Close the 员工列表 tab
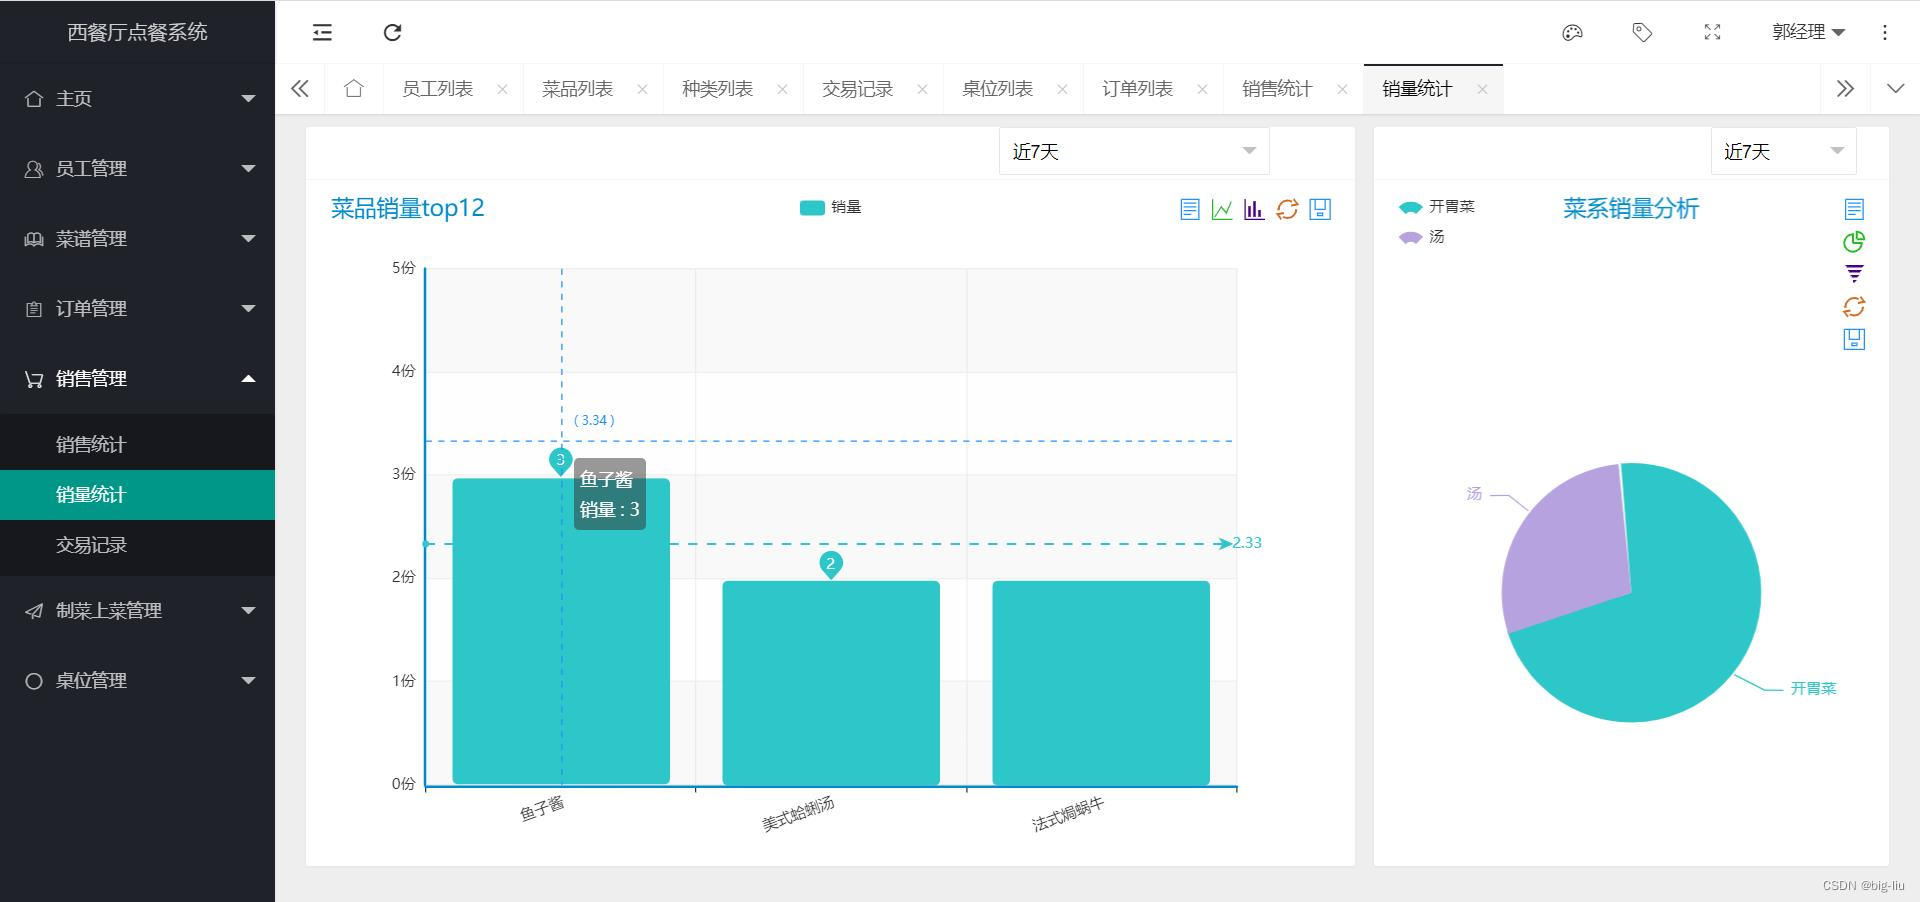The height and width of the screenshot is (902, 1920). (x=502, y=89)
